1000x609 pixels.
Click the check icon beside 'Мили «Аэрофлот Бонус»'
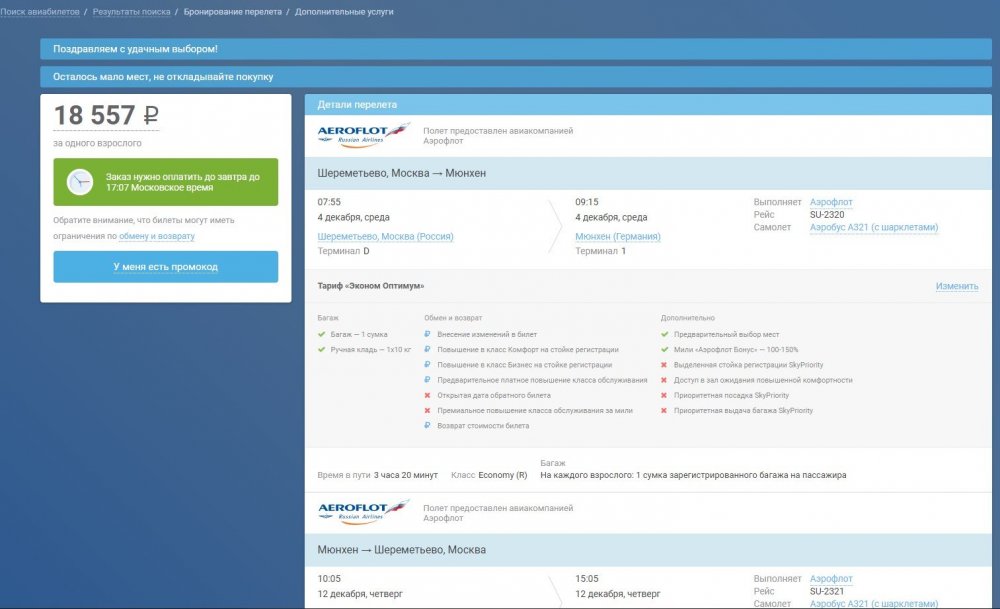(x=665, y=349)
